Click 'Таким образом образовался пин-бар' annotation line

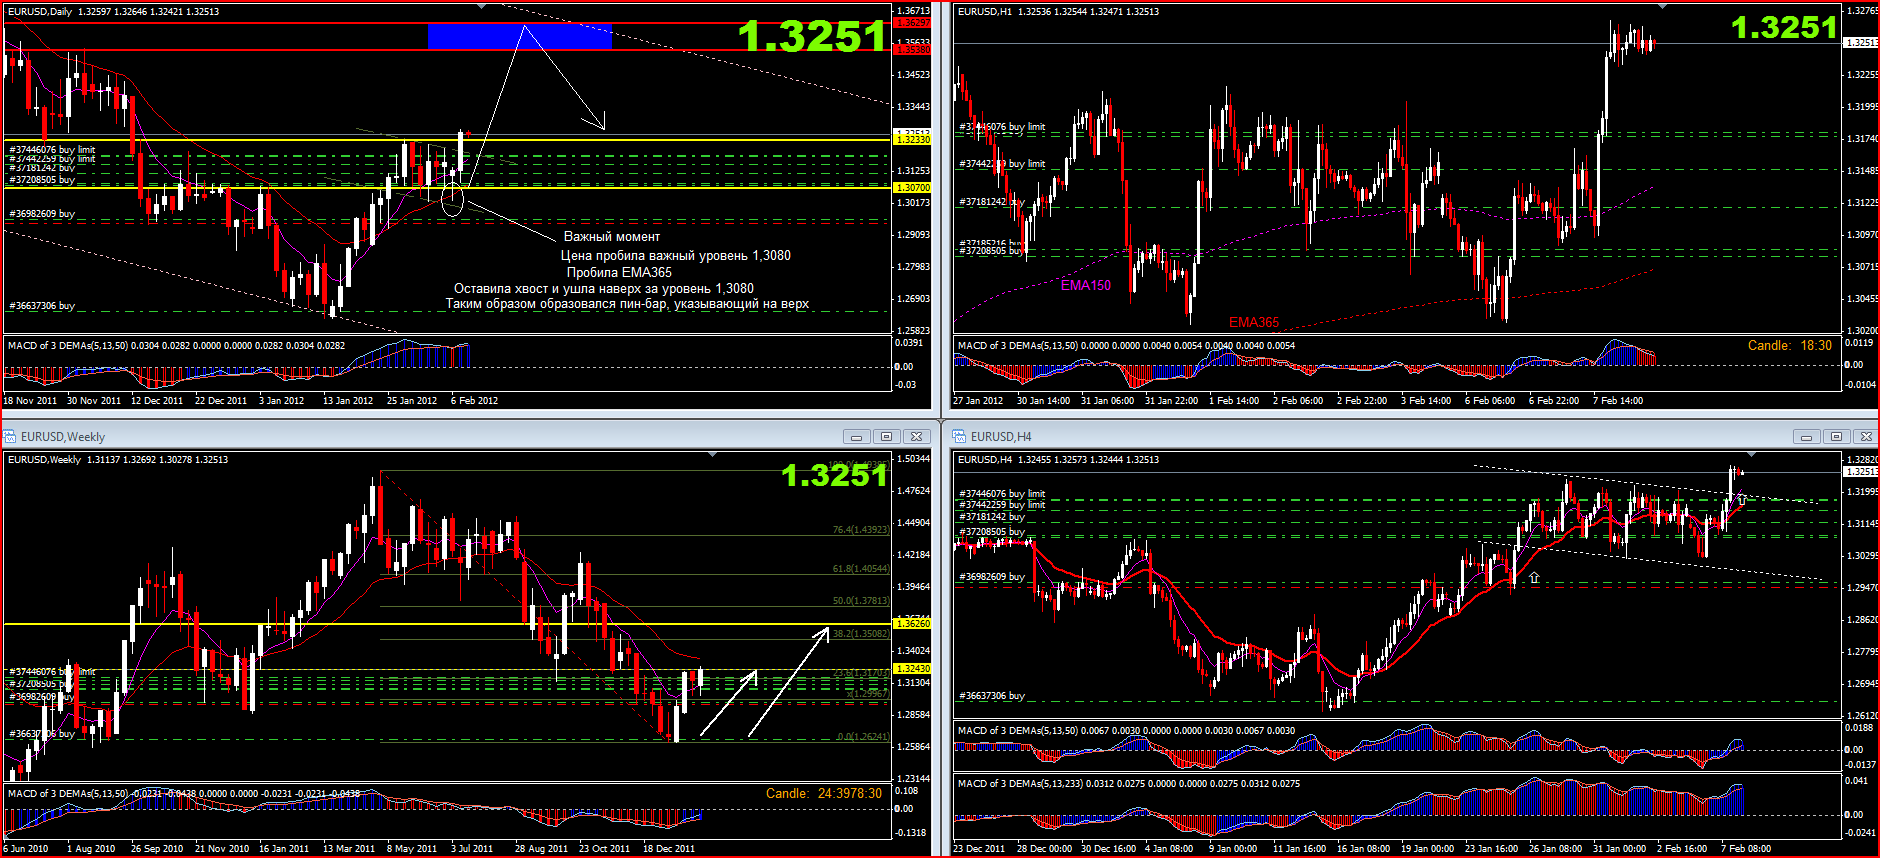click(627, 304)
